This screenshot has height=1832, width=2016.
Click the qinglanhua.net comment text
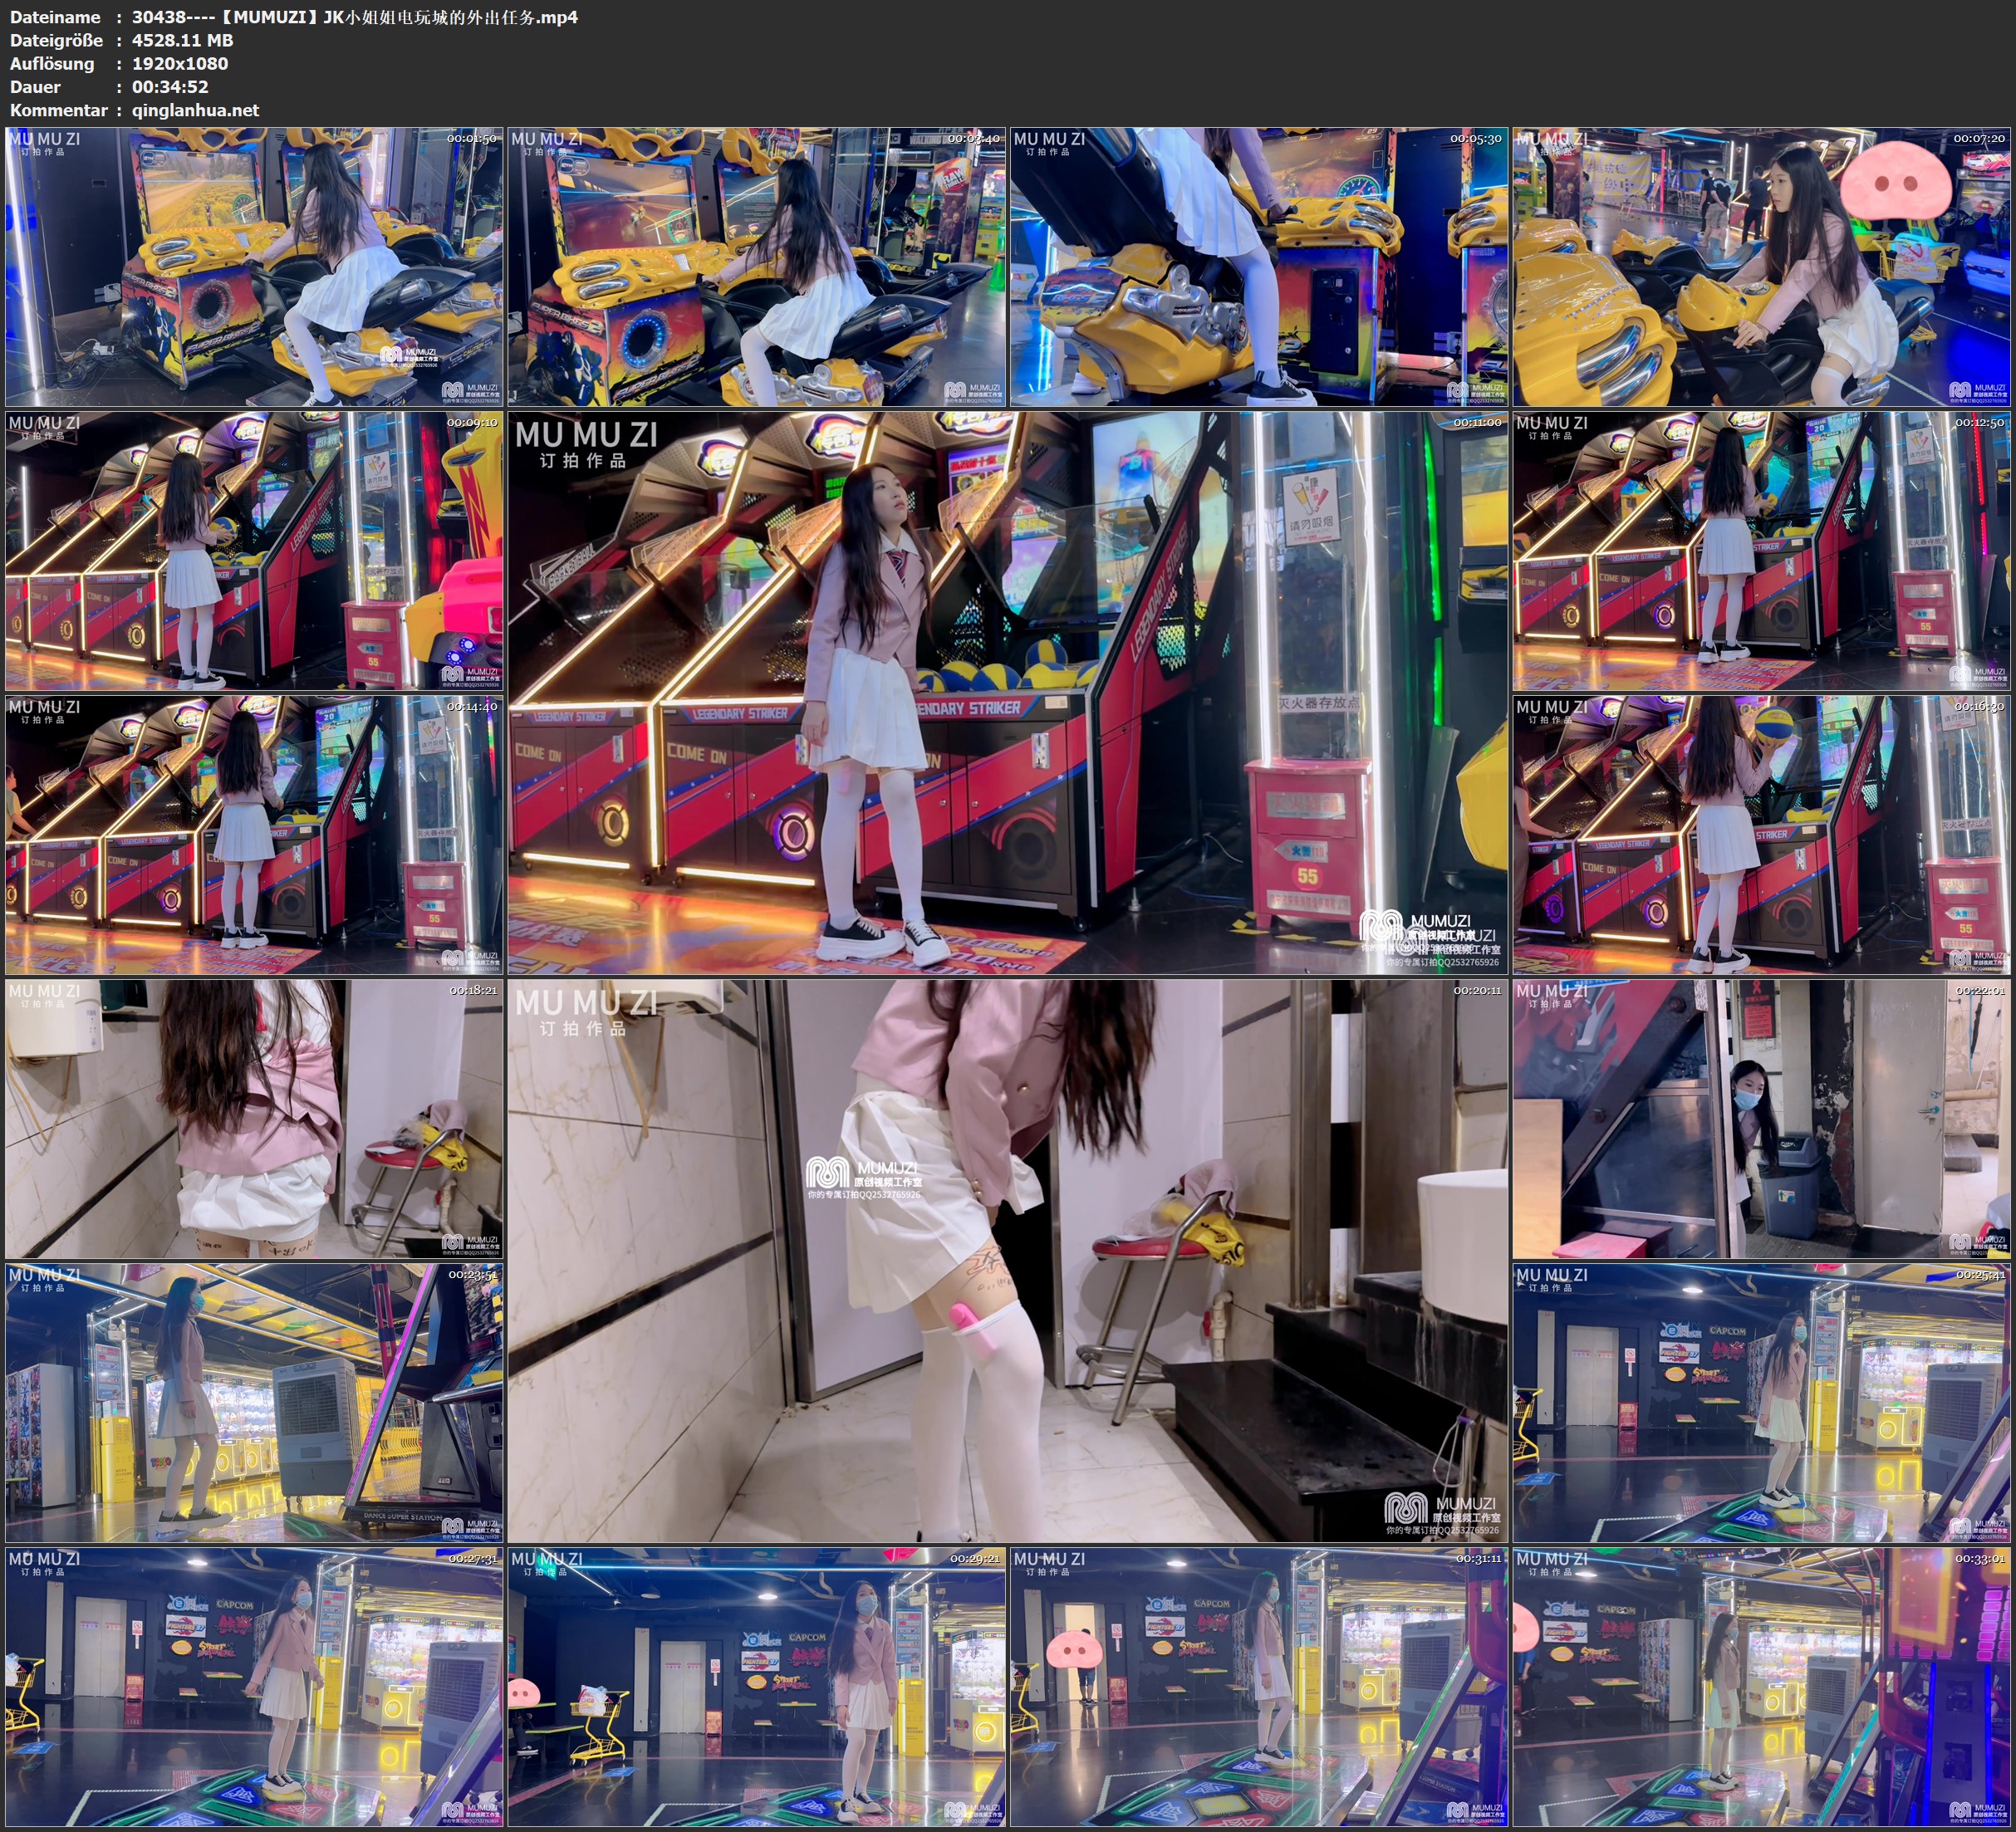[x=195, y=110]
